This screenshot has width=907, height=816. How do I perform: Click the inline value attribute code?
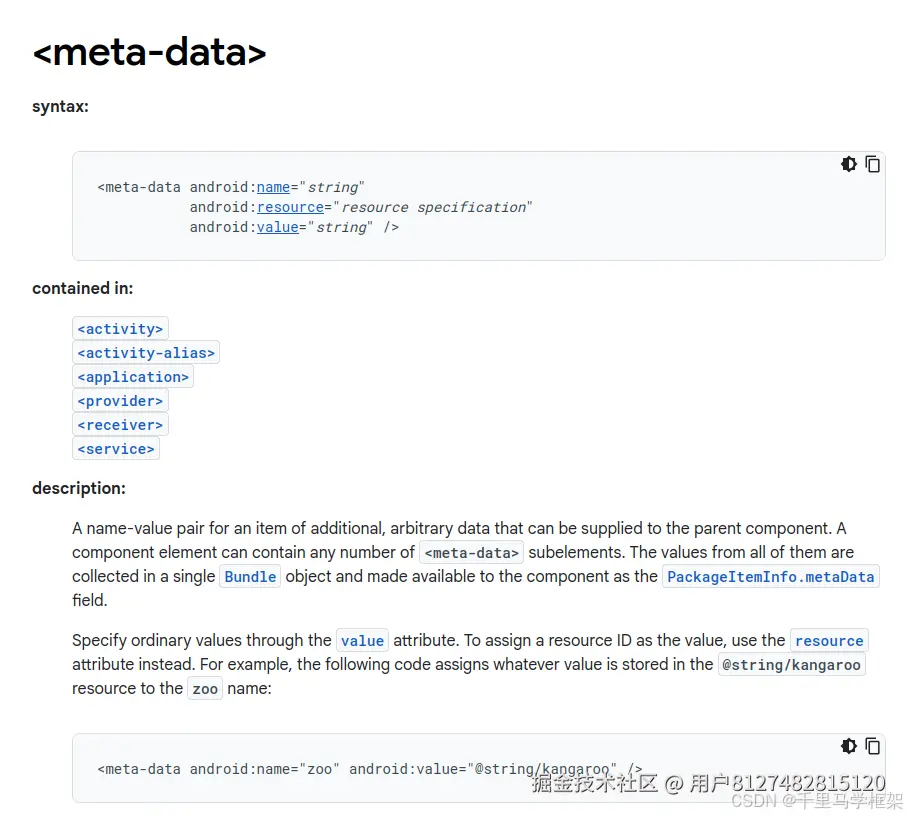coord(362,641)
